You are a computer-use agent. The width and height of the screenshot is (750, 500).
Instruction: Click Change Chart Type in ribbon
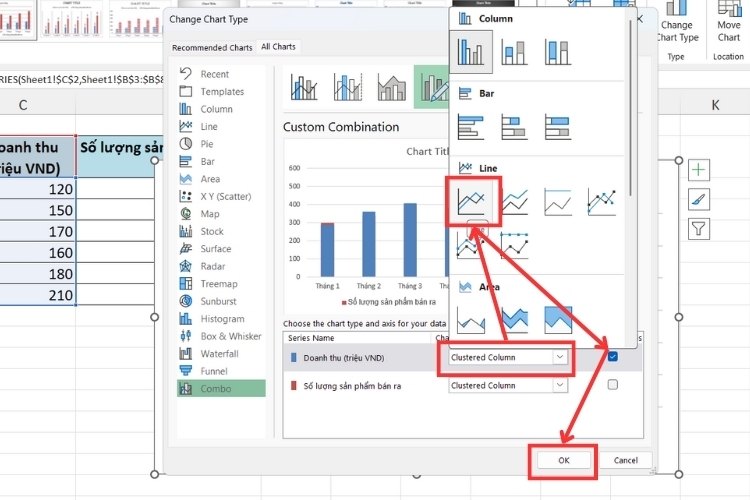[677, 23]
